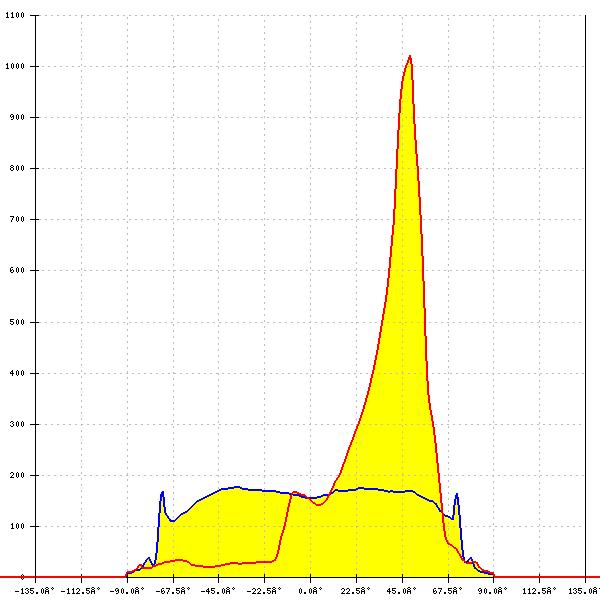Click the red curve's tall peak tip
This screenshot has height=600, width=600.
pos(410,56)
